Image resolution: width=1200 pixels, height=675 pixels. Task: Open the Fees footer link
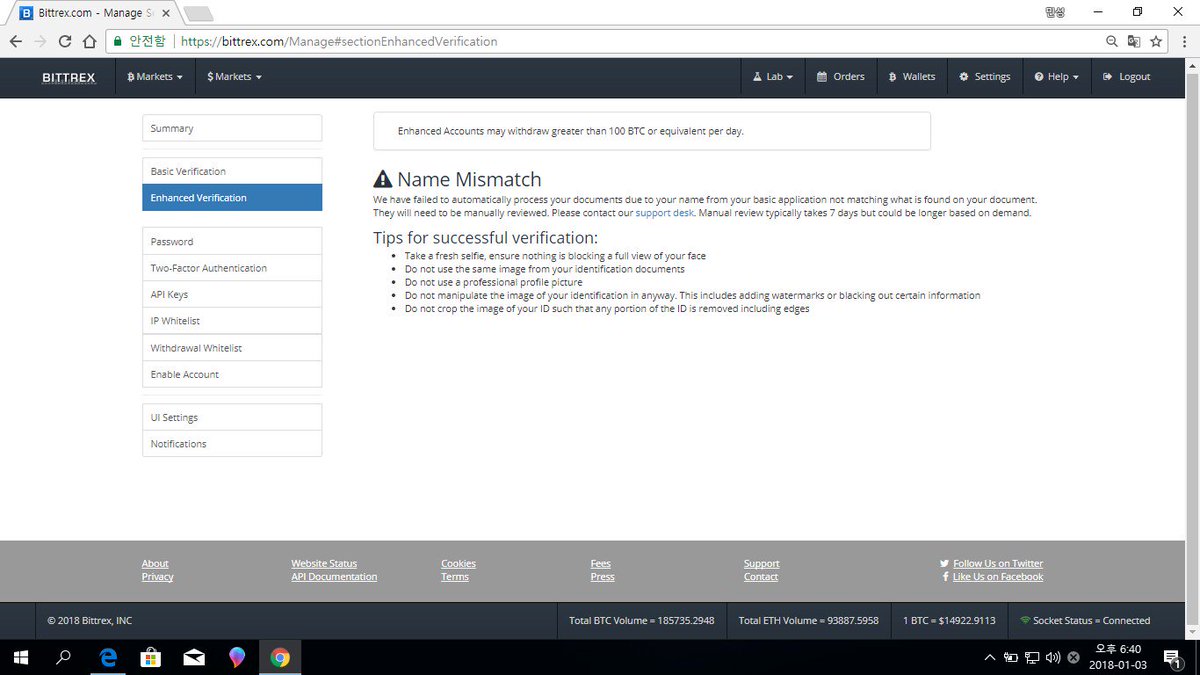click(x=601, y=564)
